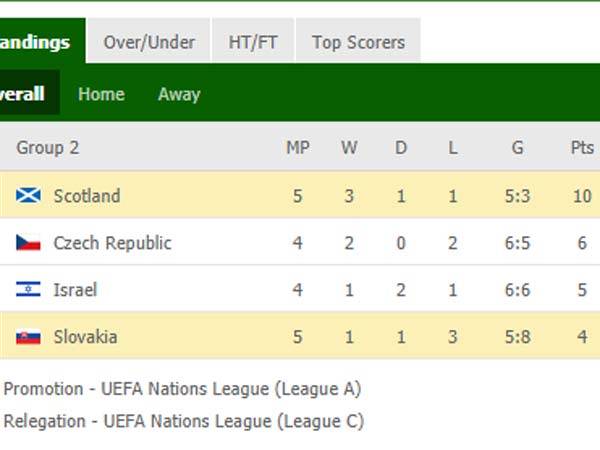Open the Israel team link
600x450 pixels.
[75, 290]
